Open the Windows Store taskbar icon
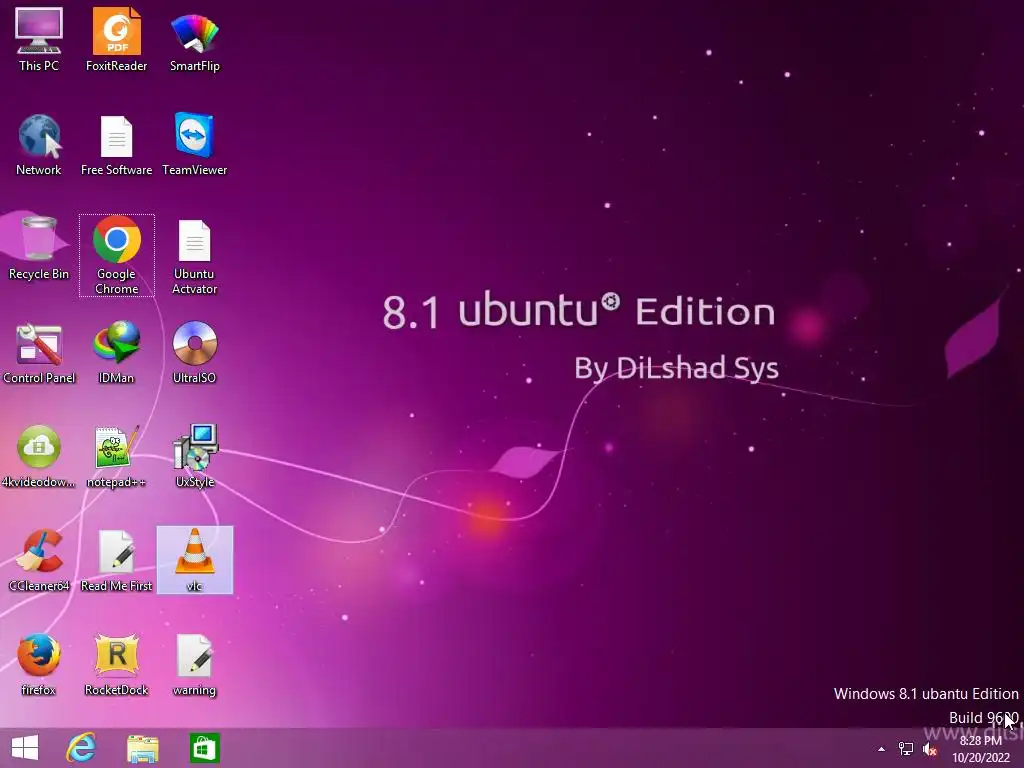 (204, 748)
